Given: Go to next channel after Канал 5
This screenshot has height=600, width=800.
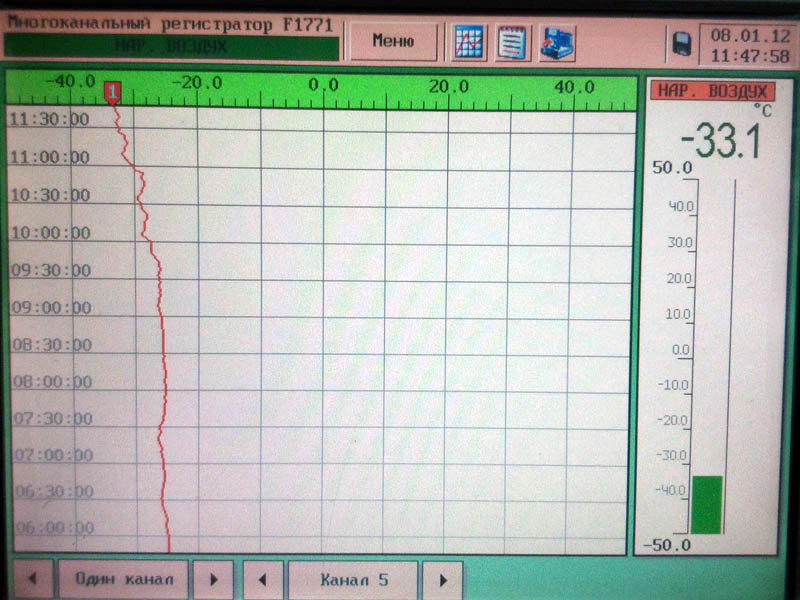Looking at the screenshot, I should (443, 579).
